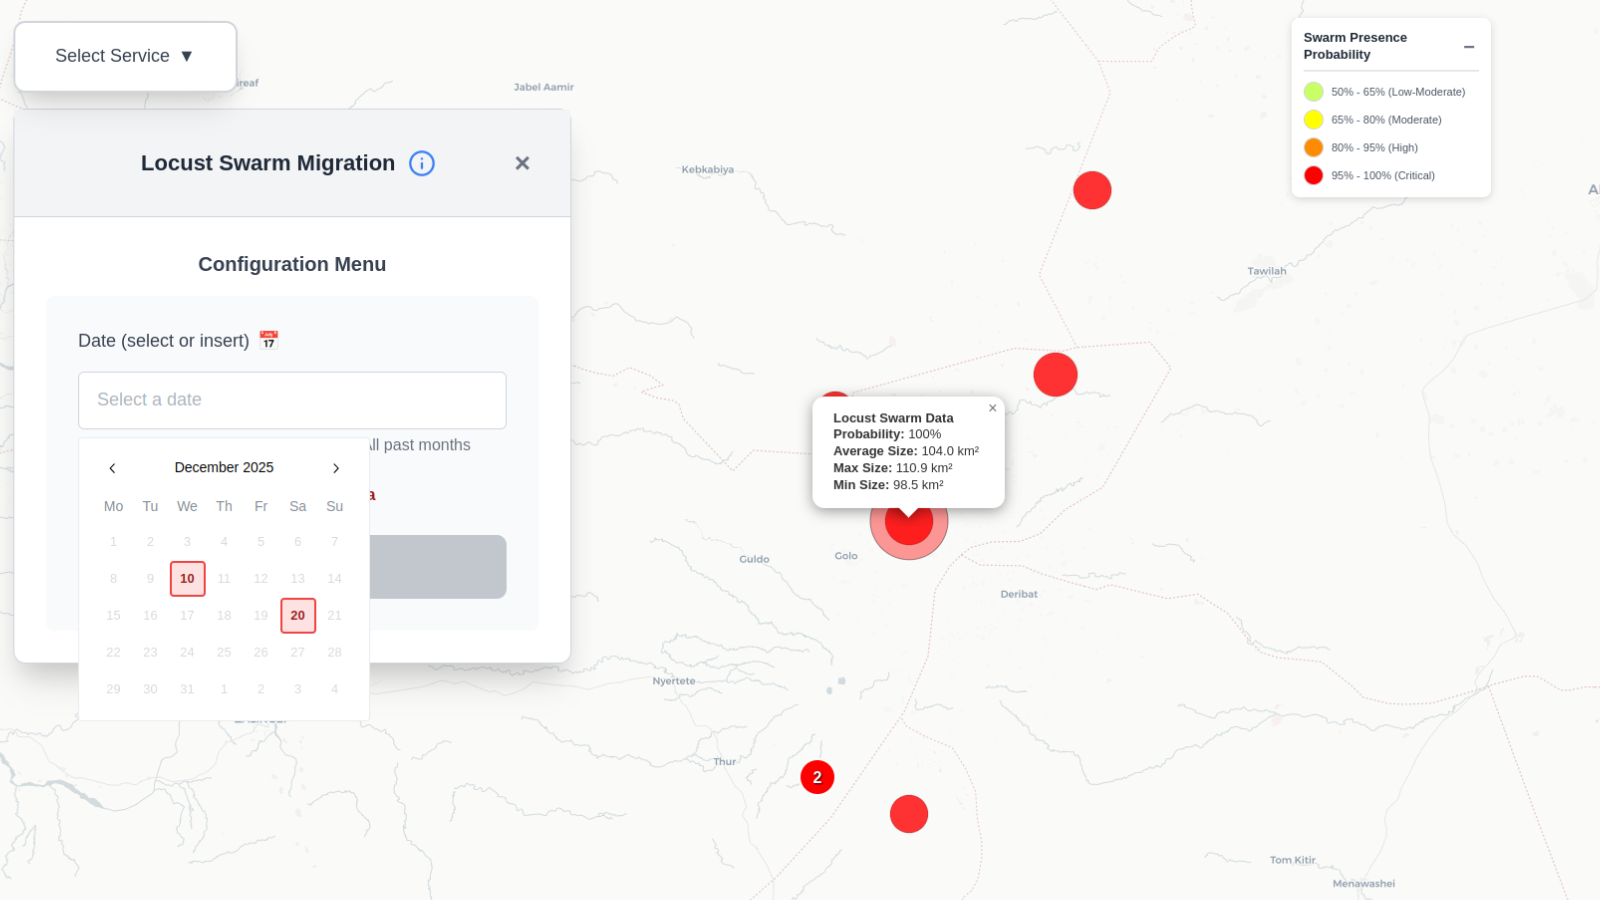Click the green Low-Moderate legend swatch
The width and height of the screenshot is (1600, 900).
[1314, 92]
